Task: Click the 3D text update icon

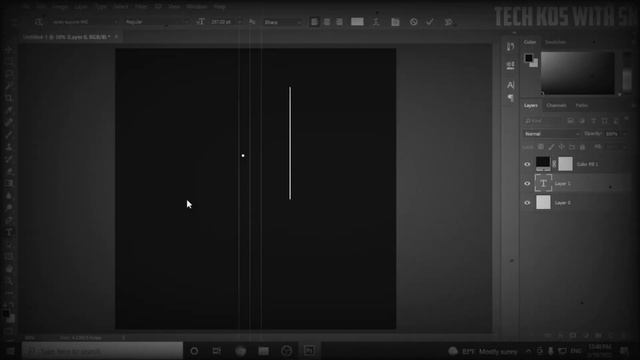Action: [x=449, y=22]
